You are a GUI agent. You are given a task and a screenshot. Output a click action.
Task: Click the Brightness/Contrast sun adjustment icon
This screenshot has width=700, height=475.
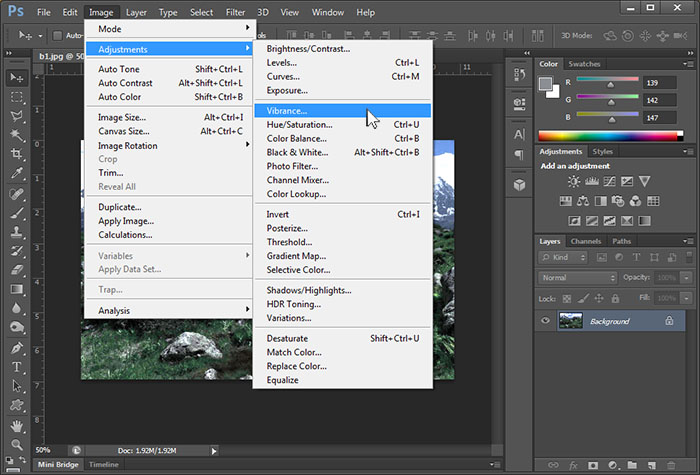click(x=573, y=181)
